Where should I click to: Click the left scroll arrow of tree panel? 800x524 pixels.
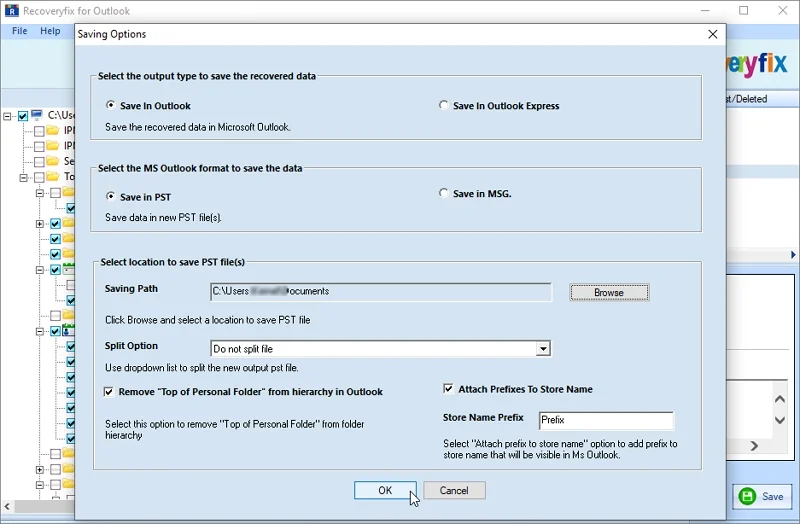pos(7,507)
